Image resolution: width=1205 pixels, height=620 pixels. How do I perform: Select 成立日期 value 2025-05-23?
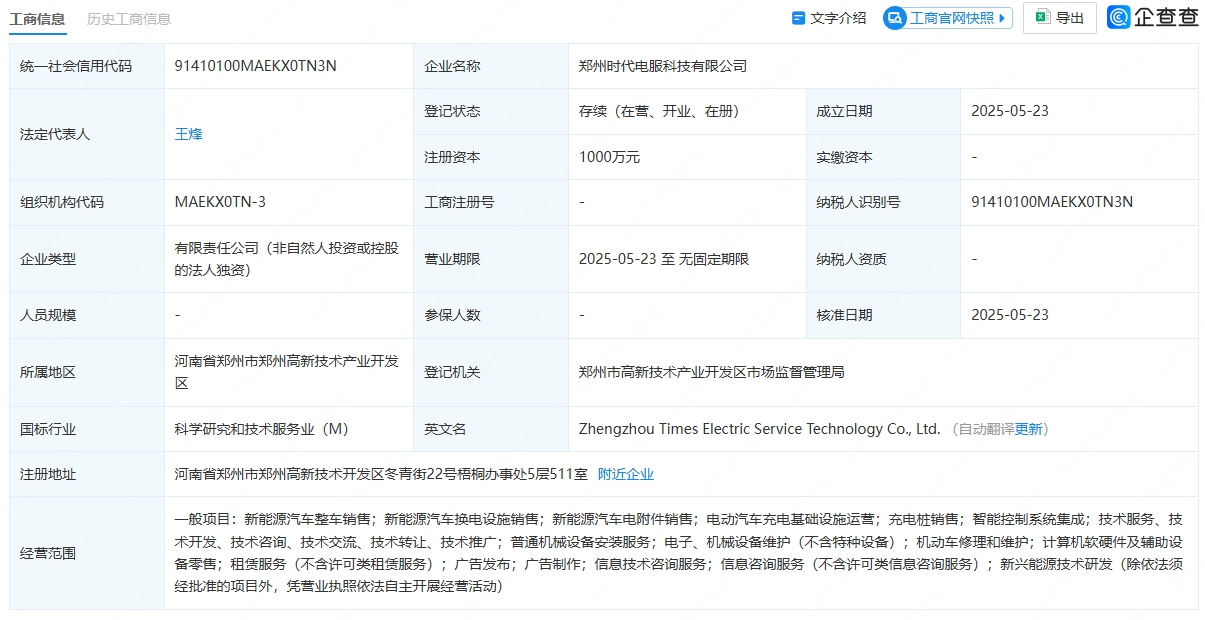click(1010, 111)
